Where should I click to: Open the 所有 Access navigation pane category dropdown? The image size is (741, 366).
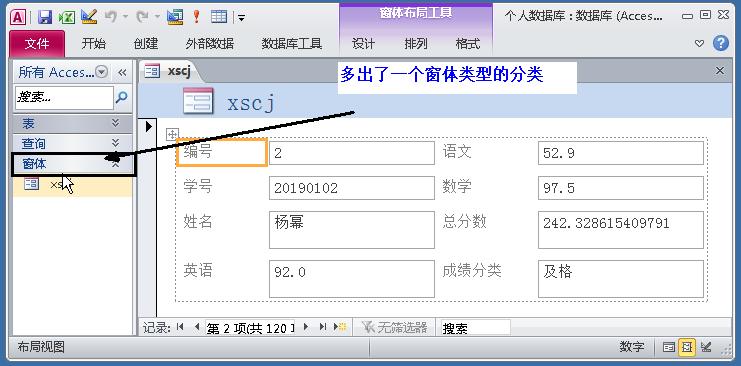pos(102,72)
